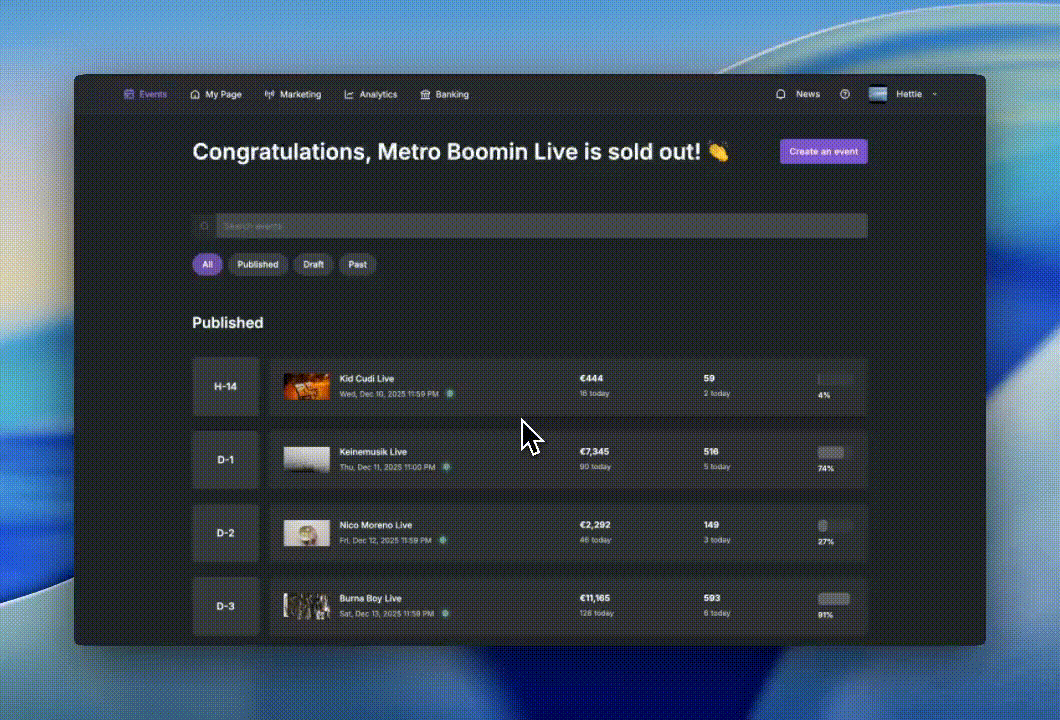Image resolution: width=1060 pixels, height=720 pixels.
Task: Click Burna Boy Live green status dot
Action: (445, 614)
